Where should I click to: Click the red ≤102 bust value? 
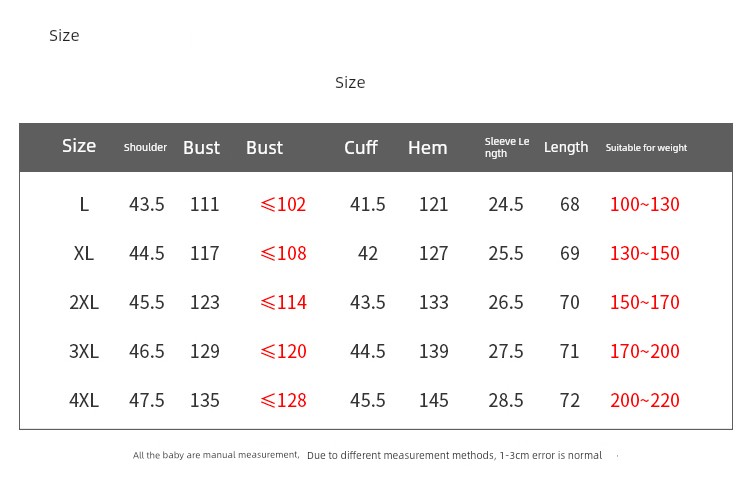(283, 204)
